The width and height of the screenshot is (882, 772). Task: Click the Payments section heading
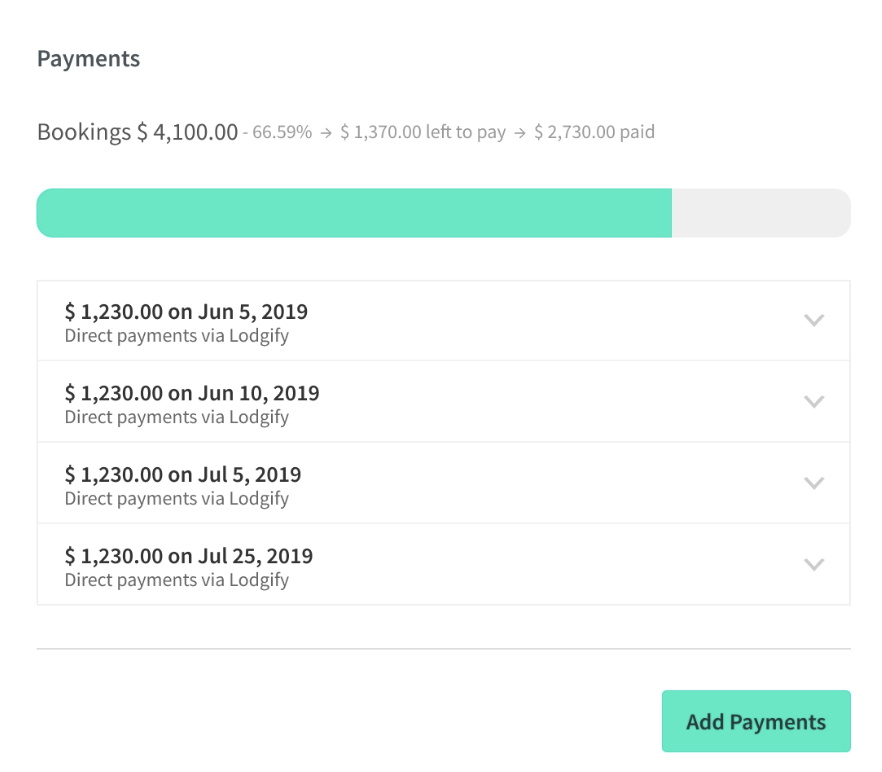point(88,59)
